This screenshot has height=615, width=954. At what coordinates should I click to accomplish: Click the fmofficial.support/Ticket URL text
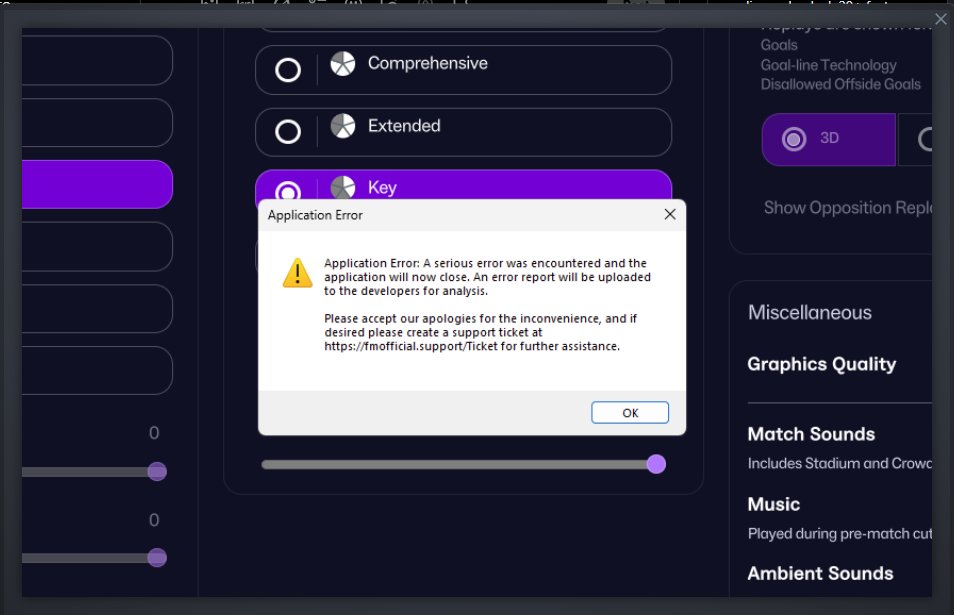click(411, 346)
